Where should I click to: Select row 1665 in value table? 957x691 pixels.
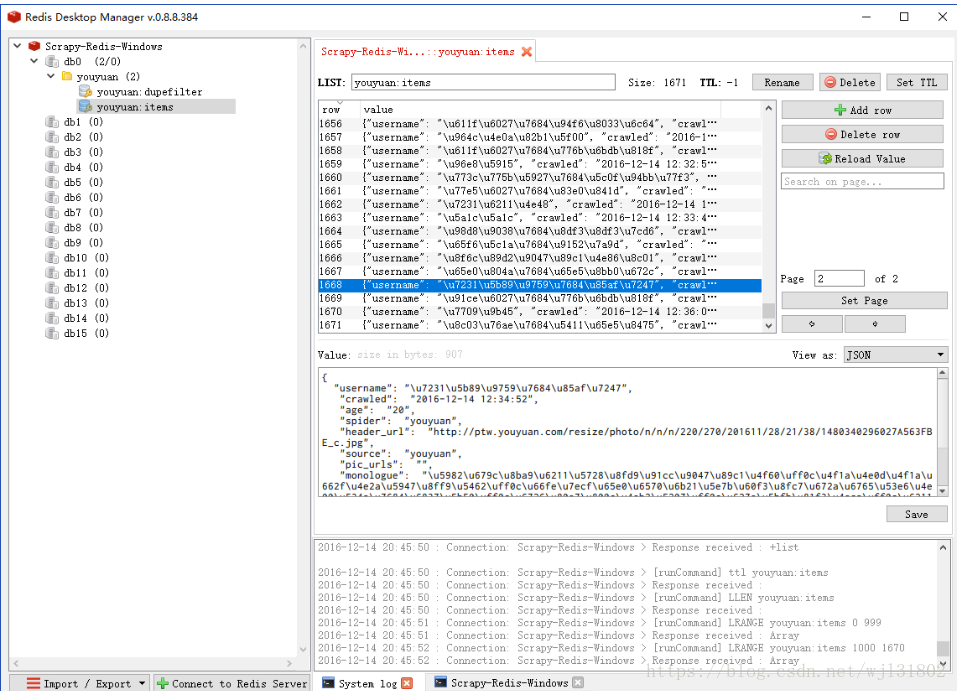coord(540,245)
